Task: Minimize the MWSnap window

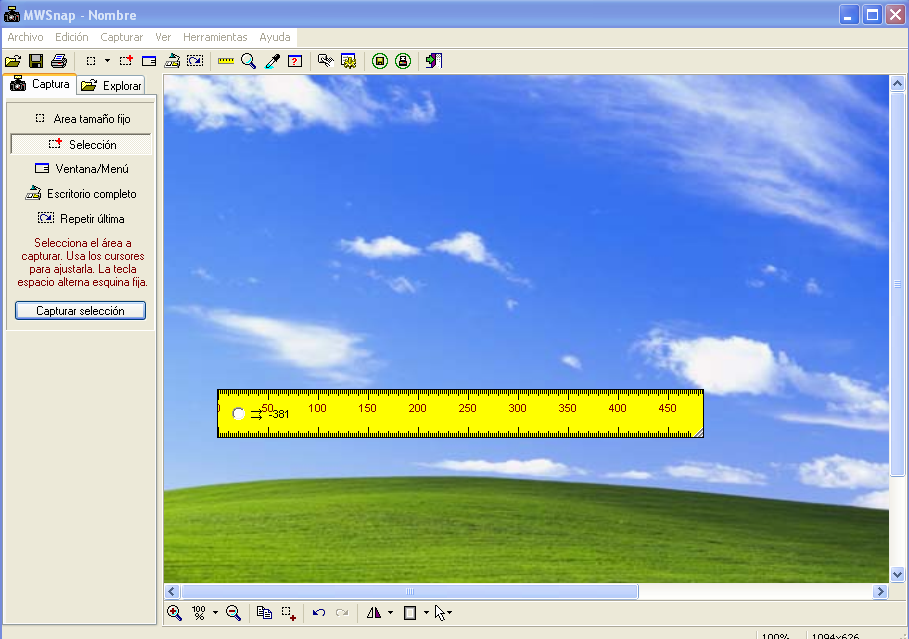Action: pos(849,14)
